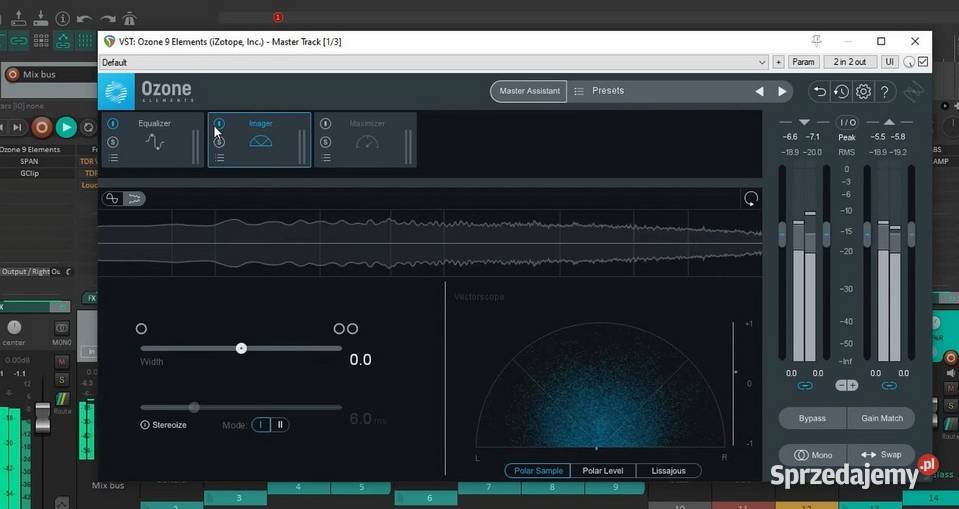
Task: Switch vectorscope to Polar Sample
Action: click(x=538, y=470)
